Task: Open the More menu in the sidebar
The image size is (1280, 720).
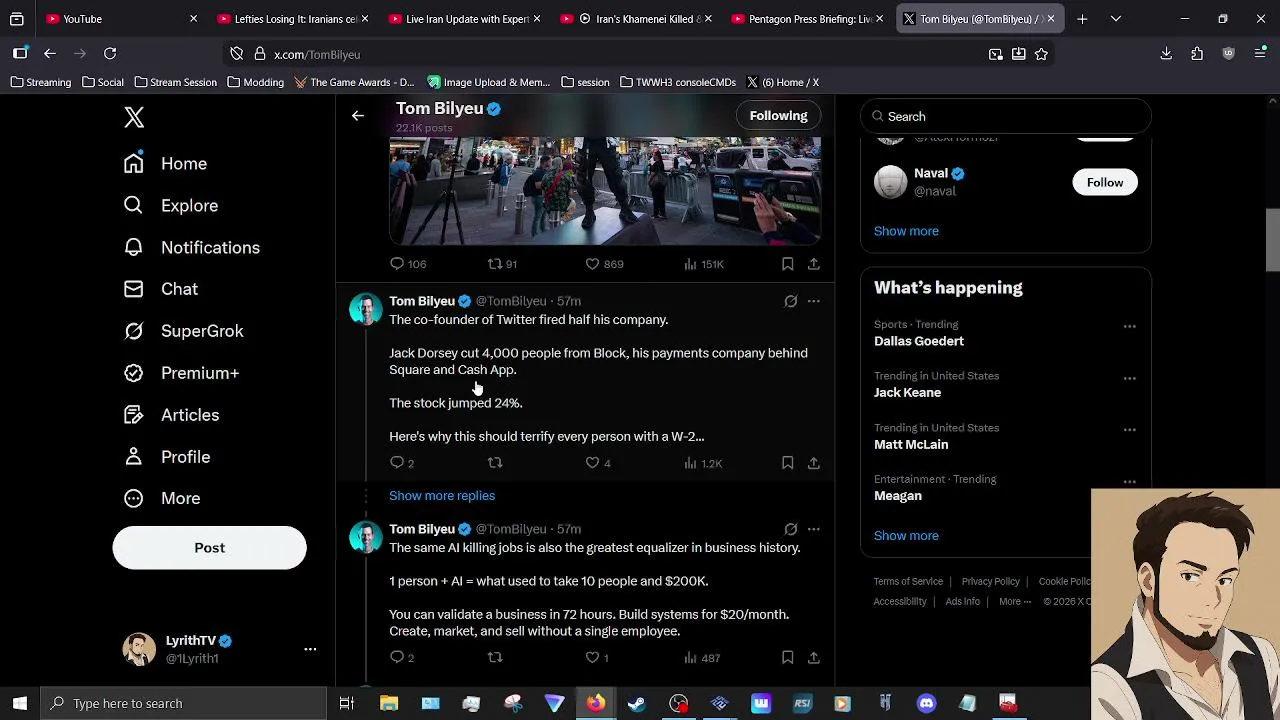Action: (161, 498)
